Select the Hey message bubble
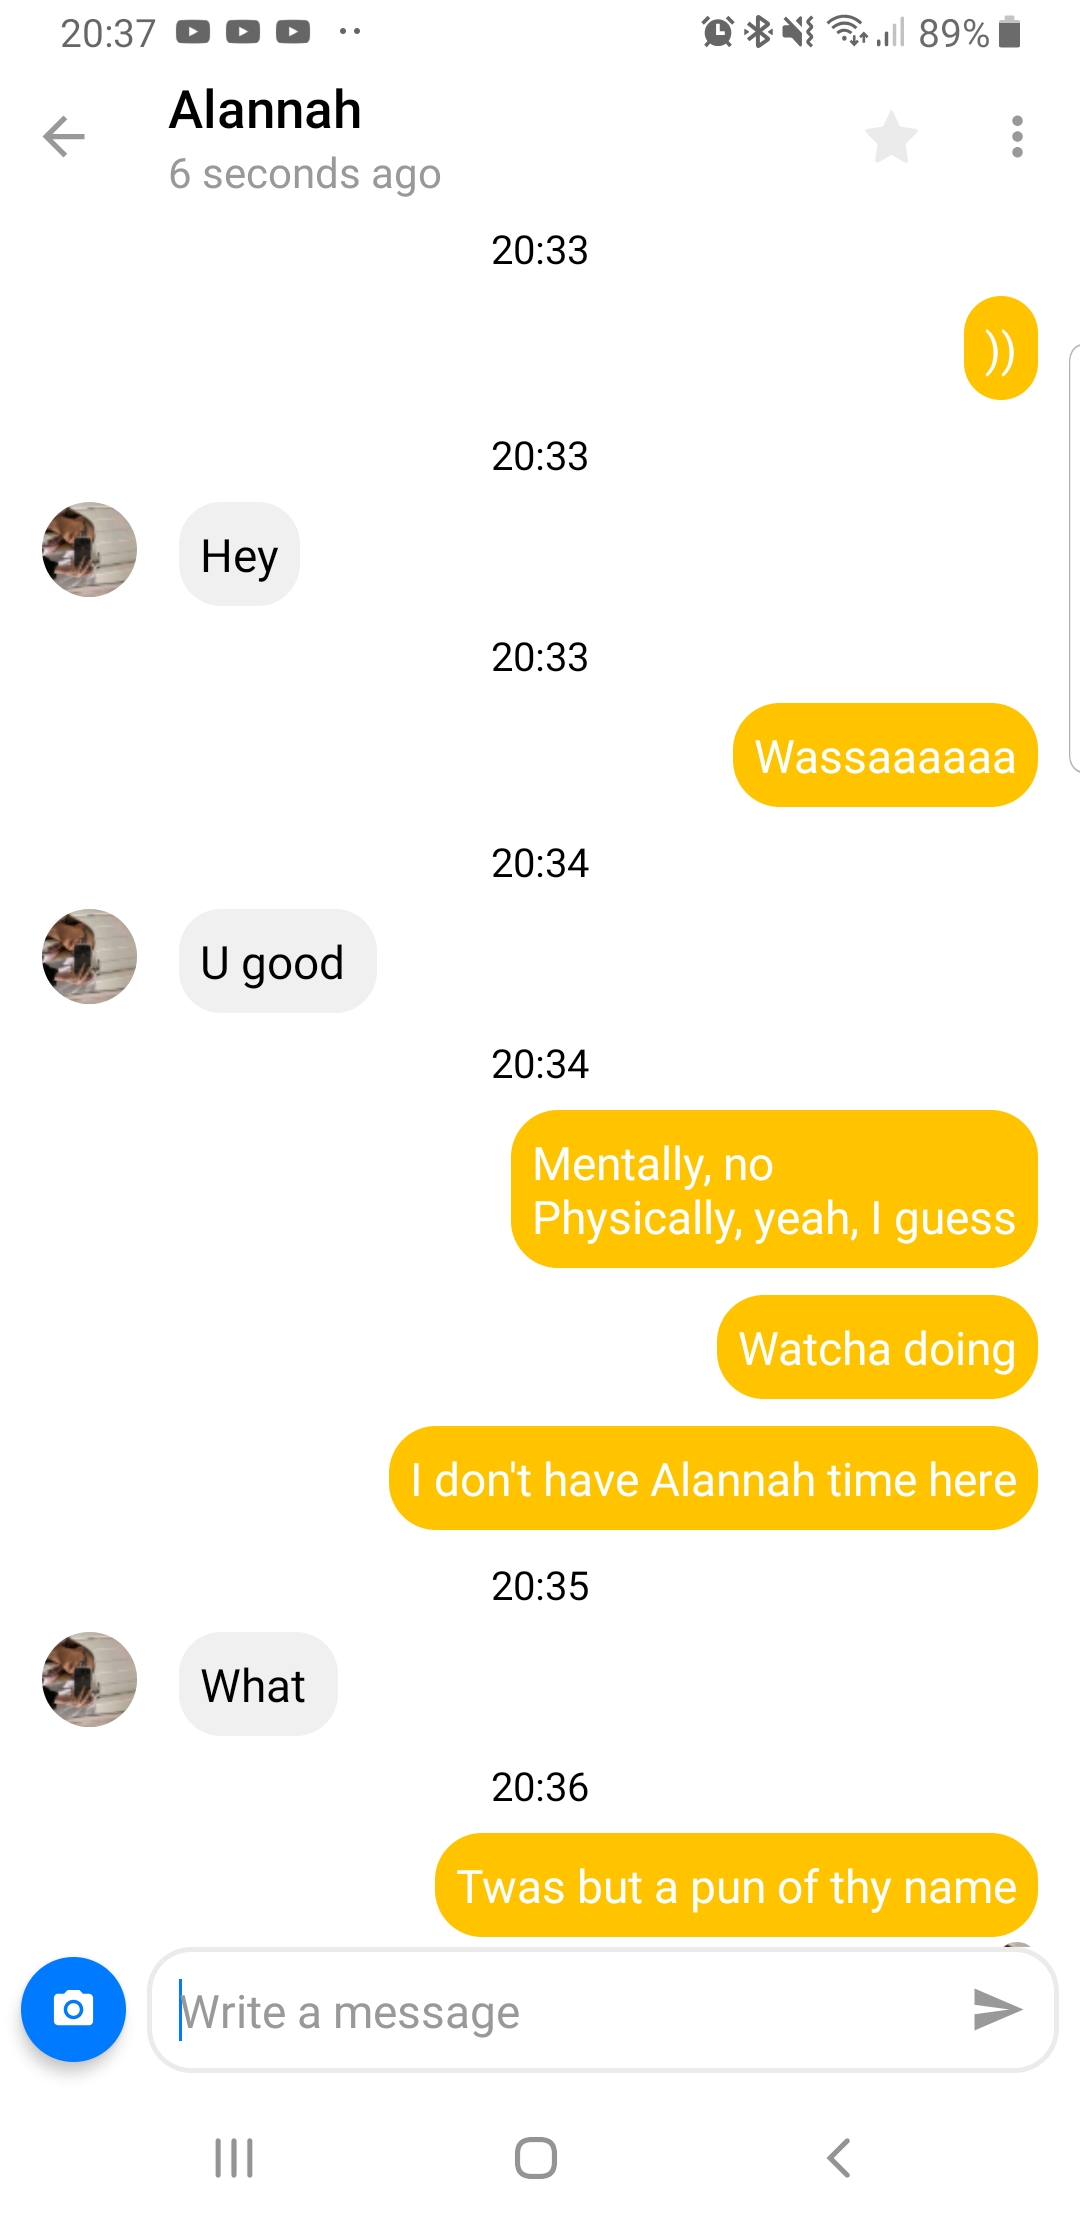 click(x=239, y=554)
